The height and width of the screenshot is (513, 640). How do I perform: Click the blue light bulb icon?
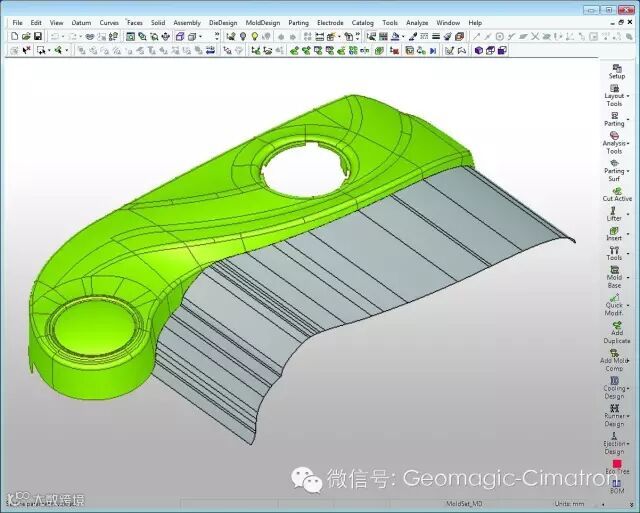click(x=243, y=37)
